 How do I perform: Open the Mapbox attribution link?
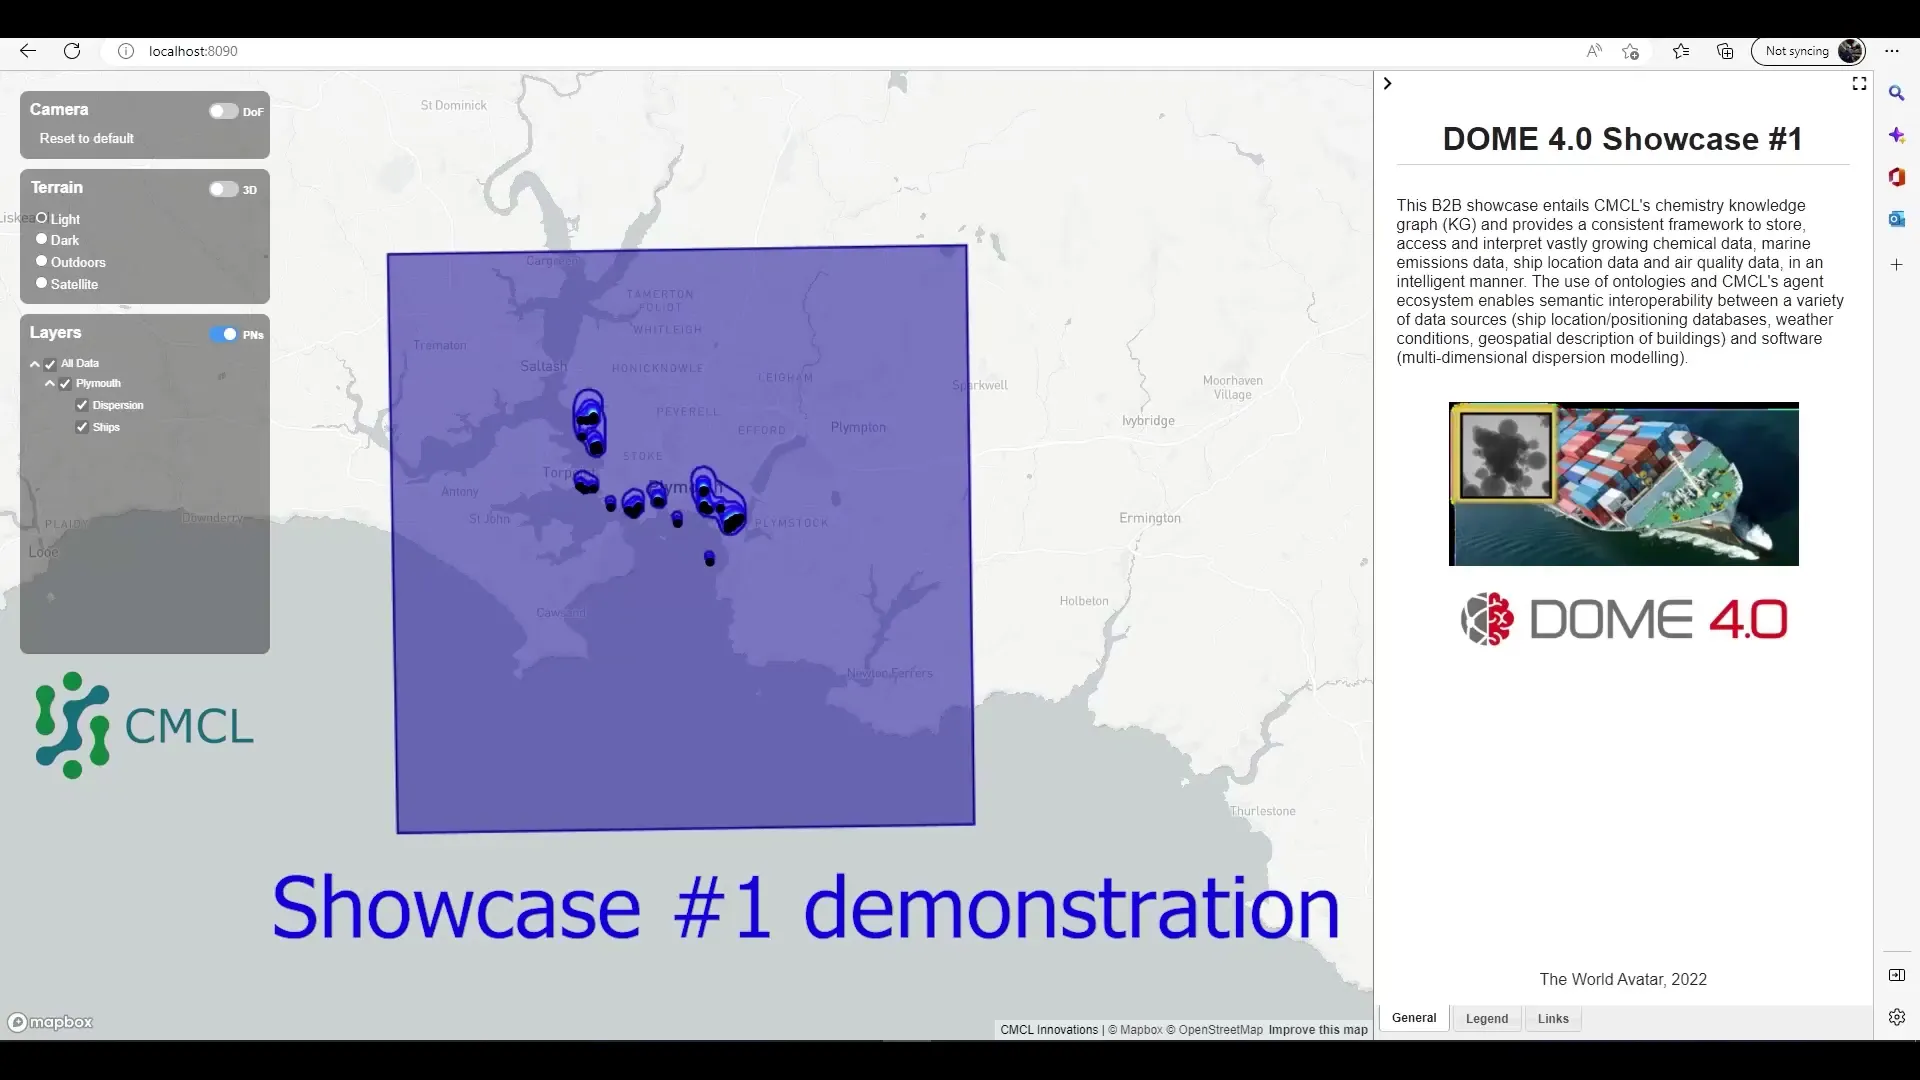pos(1135,1030)
